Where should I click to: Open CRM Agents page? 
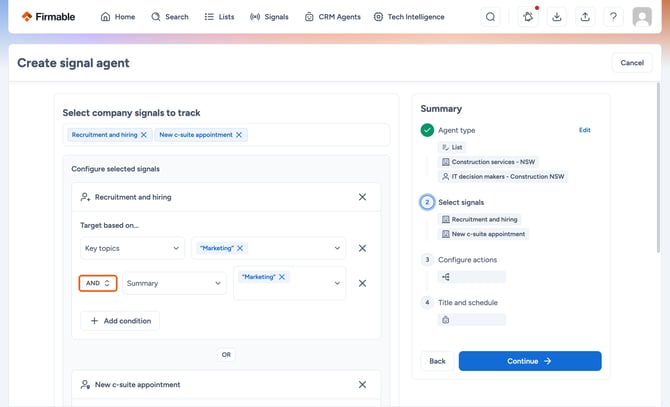click(333, 17)
